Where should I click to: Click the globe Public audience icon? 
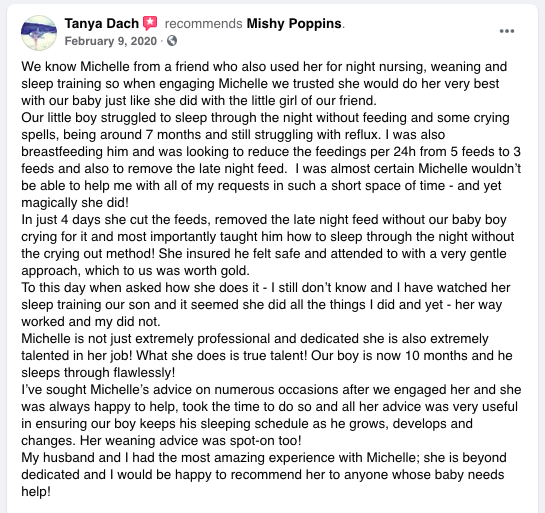(172, 41)
